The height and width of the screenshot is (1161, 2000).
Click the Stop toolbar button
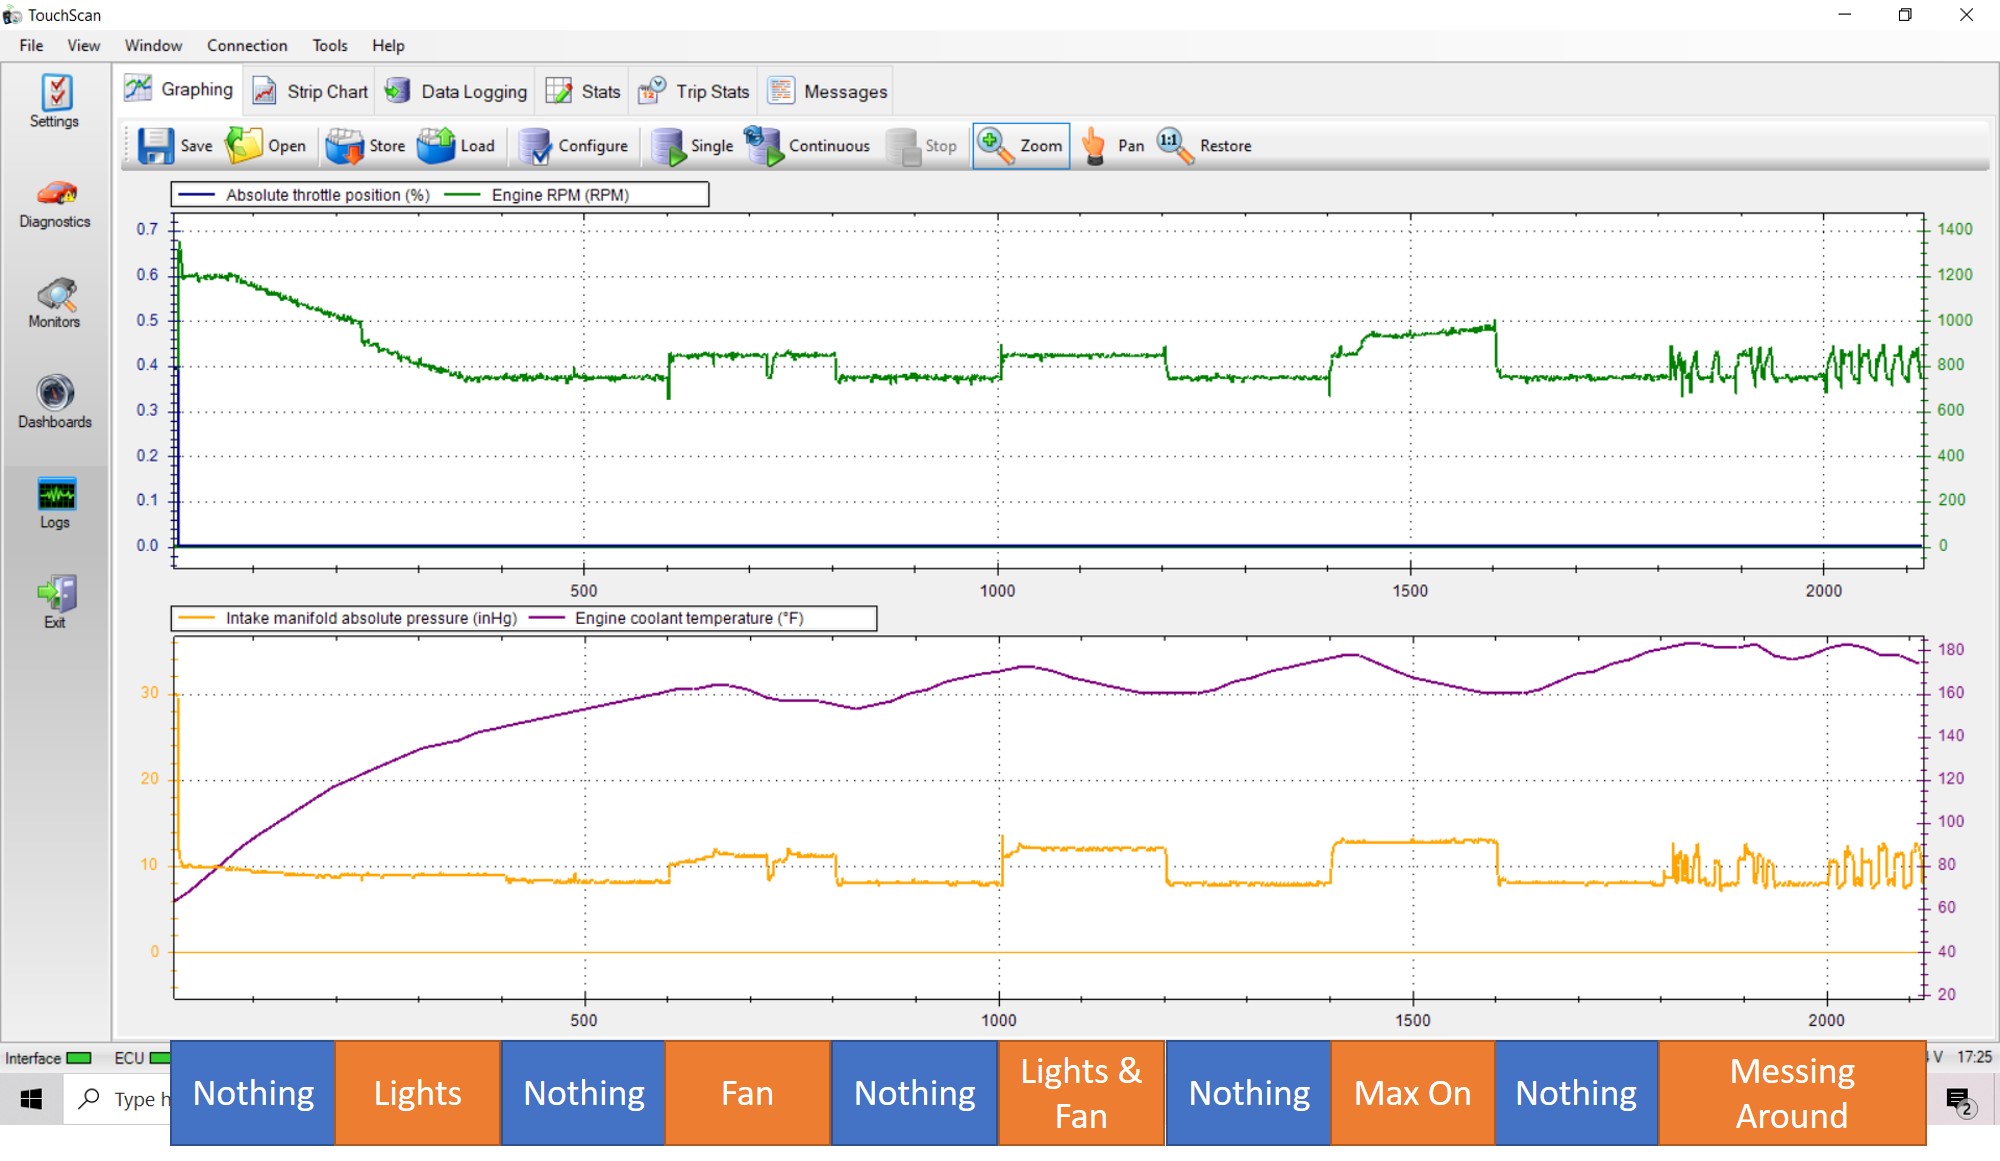pyautogui.click(x=922, y=146)
